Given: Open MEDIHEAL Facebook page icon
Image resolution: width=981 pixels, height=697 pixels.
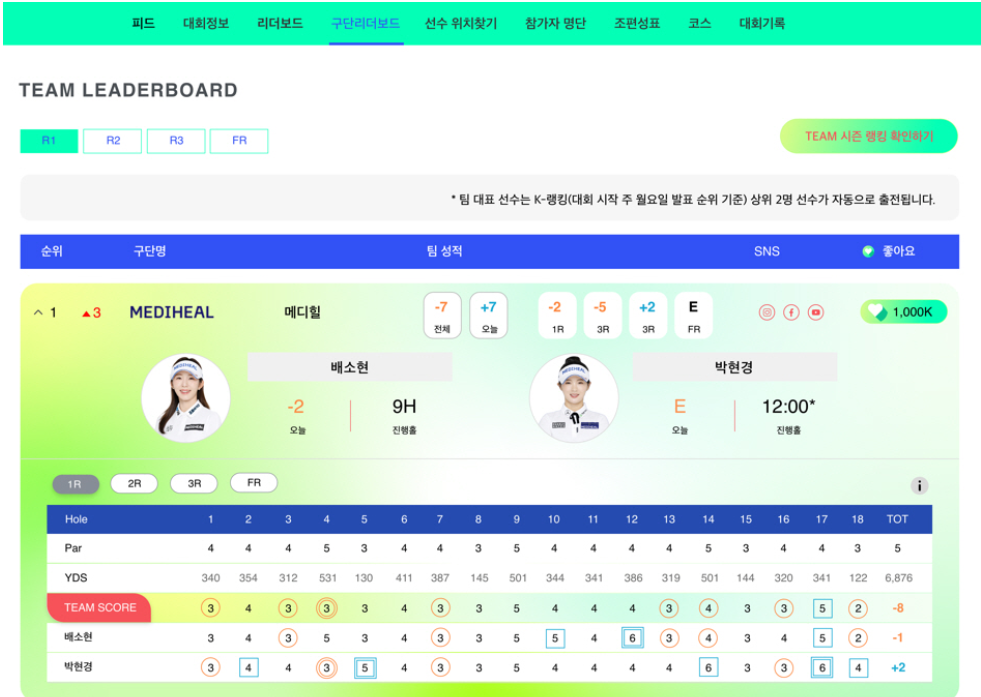Looking at the screenshot, I should point(791,312).
